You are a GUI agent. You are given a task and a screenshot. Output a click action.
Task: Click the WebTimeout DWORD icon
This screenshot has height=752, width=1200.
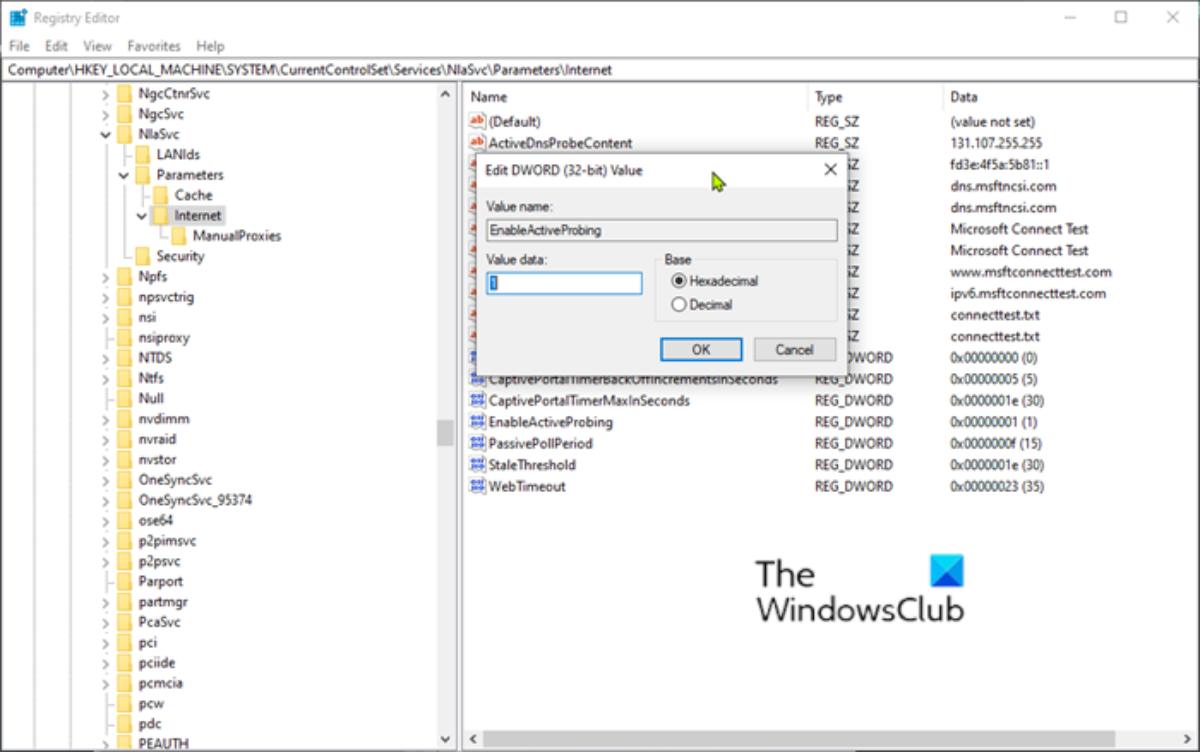click(x=477, y=486)
